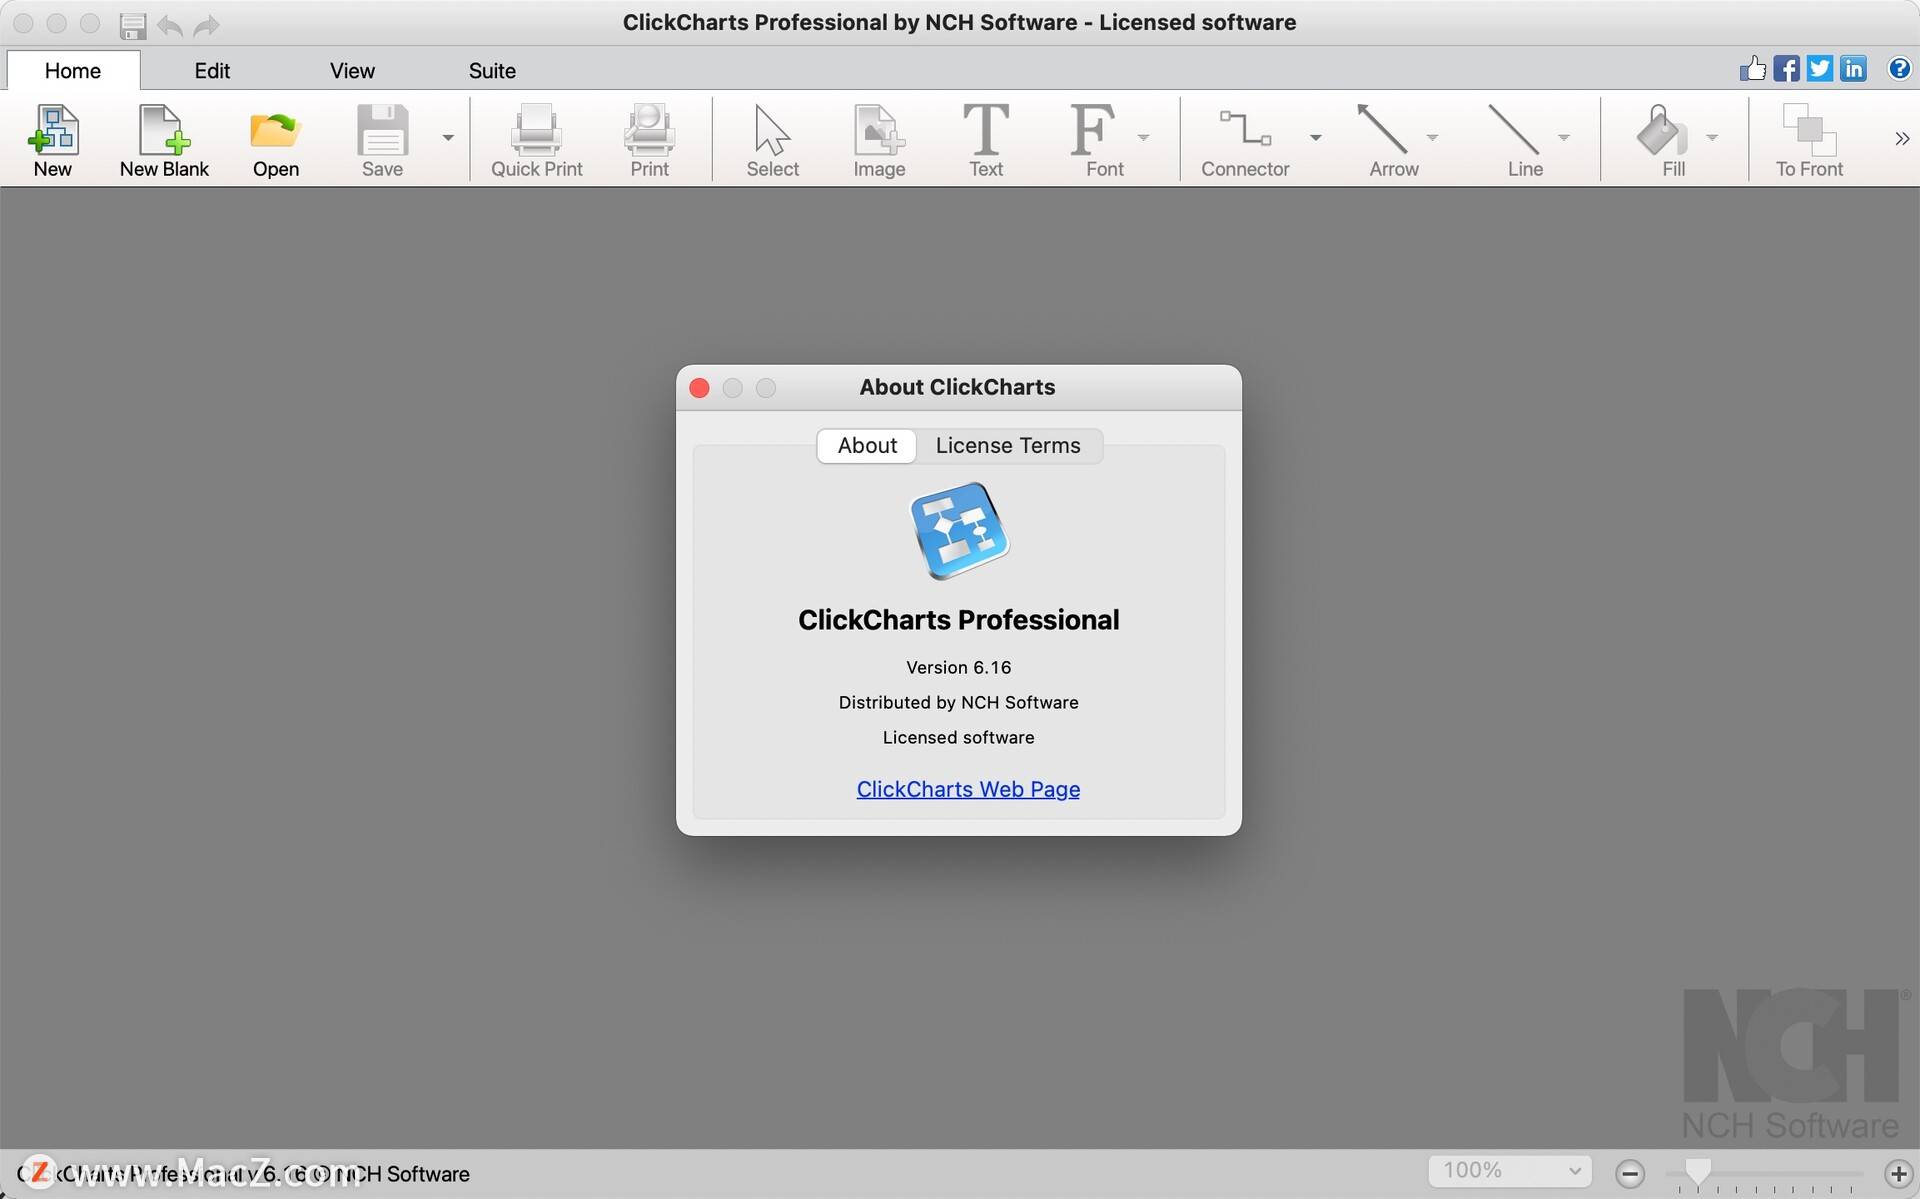This screenshot has height=1199, width=1920.
Task: Open the Font options dropdown
Action: click(1143, 138)
